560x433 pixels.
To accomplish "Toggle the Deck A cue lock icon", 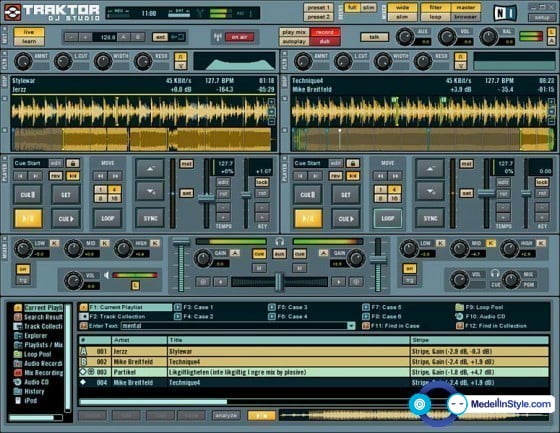I will tap(72, 163).
